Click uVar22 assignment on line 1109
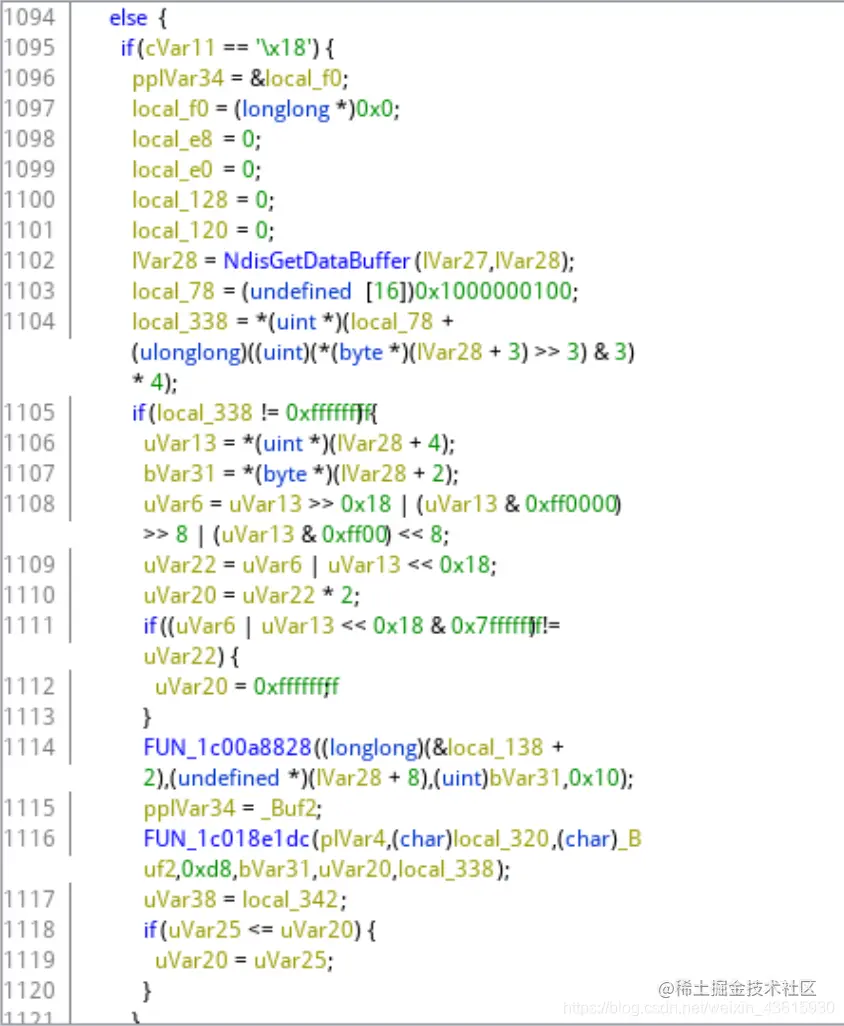This screenshot has width=844, height=1026. coord(180,565)
